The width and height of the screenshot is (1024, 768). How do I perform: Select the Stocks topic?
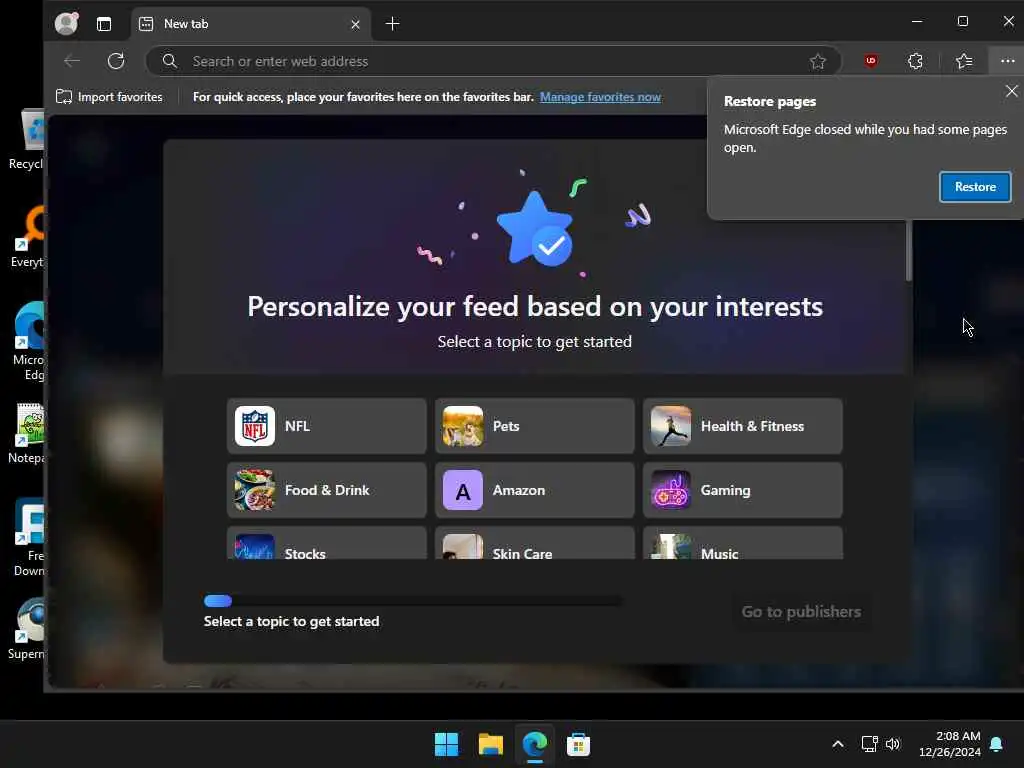click(x=327, y=543)
